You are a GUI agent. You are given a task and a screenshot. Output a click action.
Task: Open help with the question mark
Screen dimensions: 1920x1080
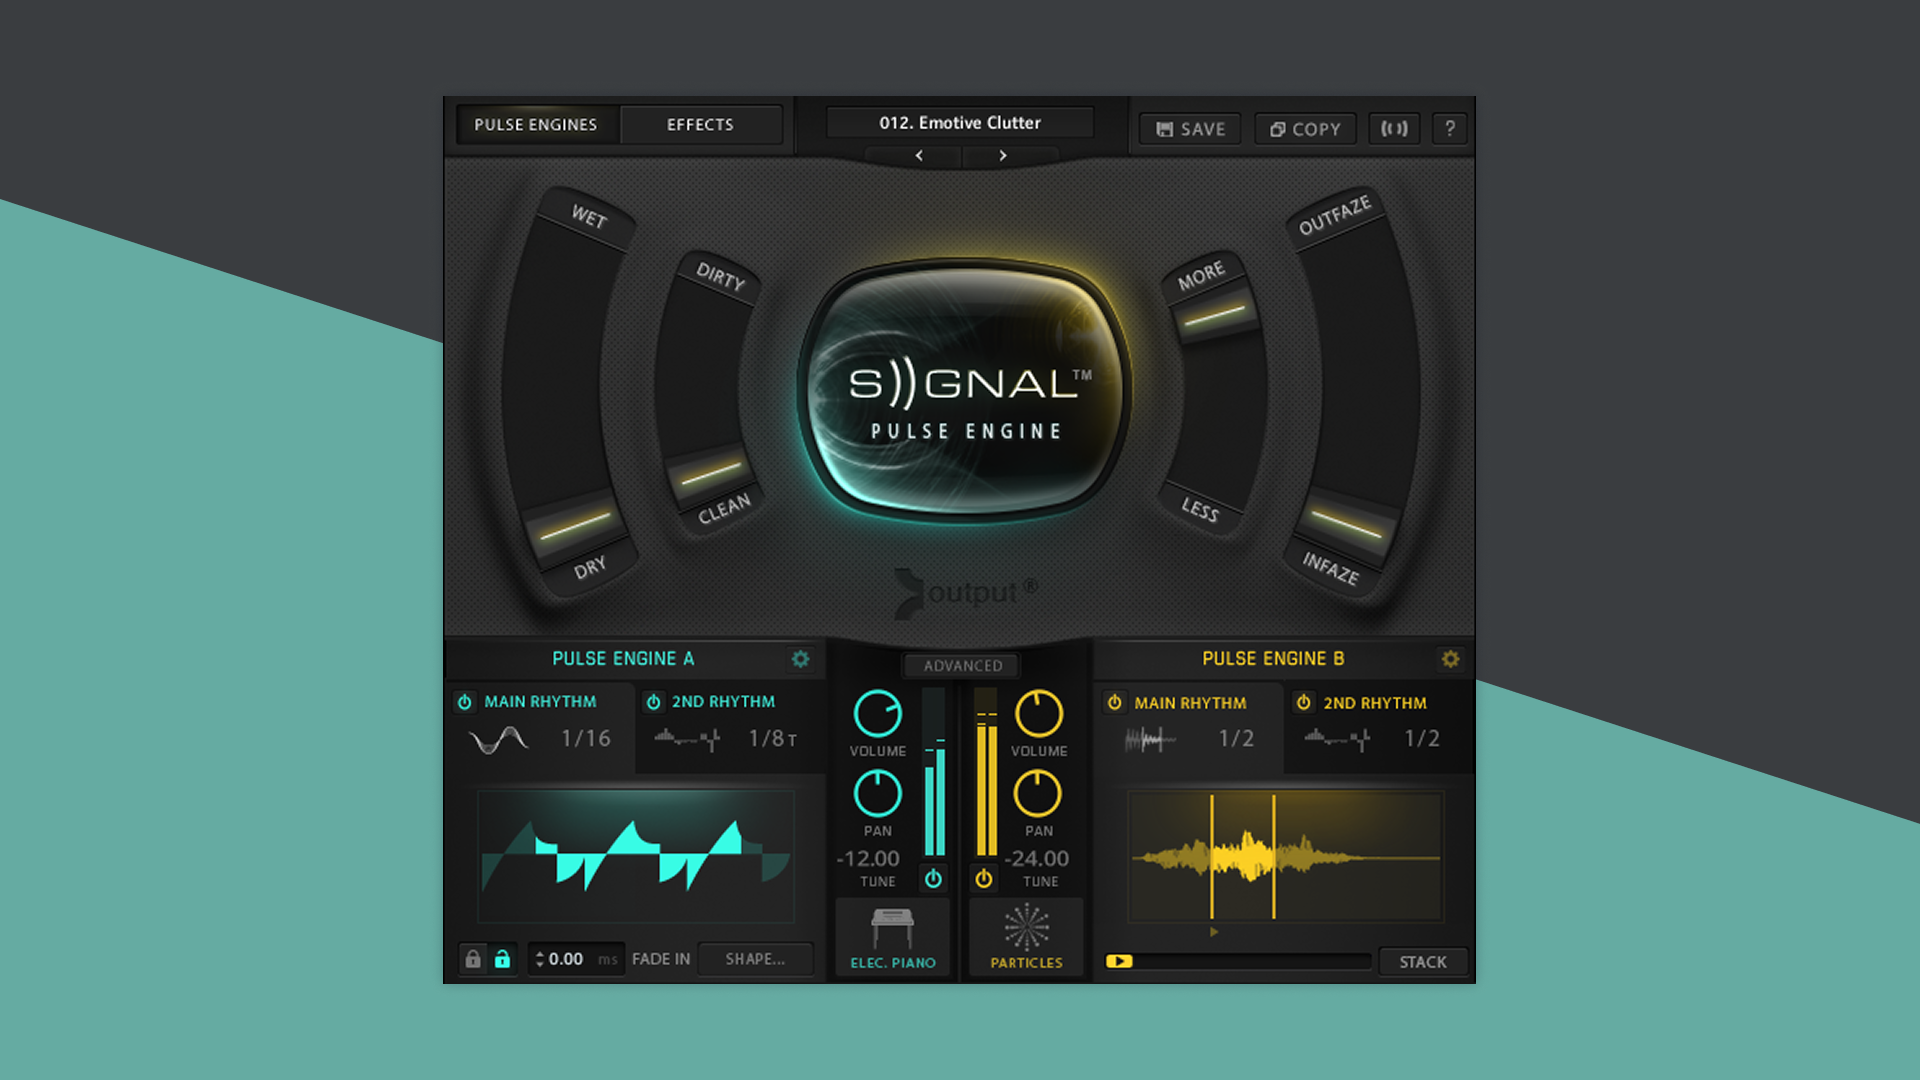1449,129
